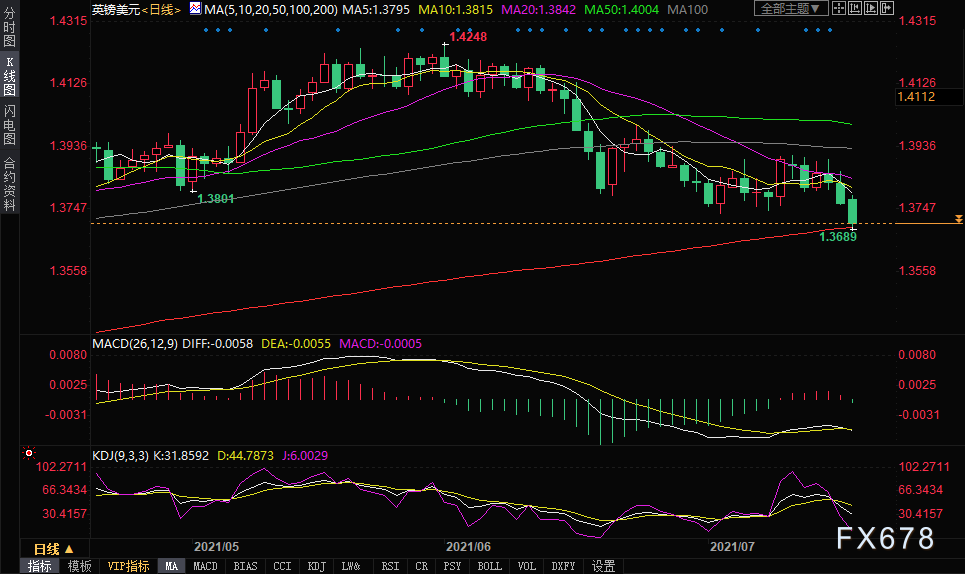Click the MA10:1.3815 value label
The height and width of the screenshot is (574, 965).
455,10
